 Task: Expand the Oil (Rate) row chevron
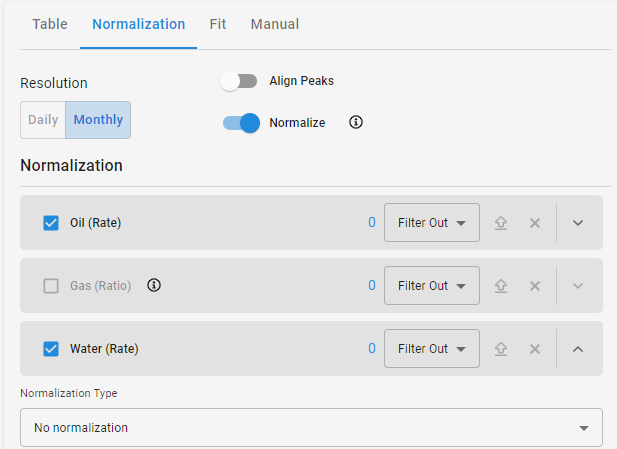(x=578, y=223)
